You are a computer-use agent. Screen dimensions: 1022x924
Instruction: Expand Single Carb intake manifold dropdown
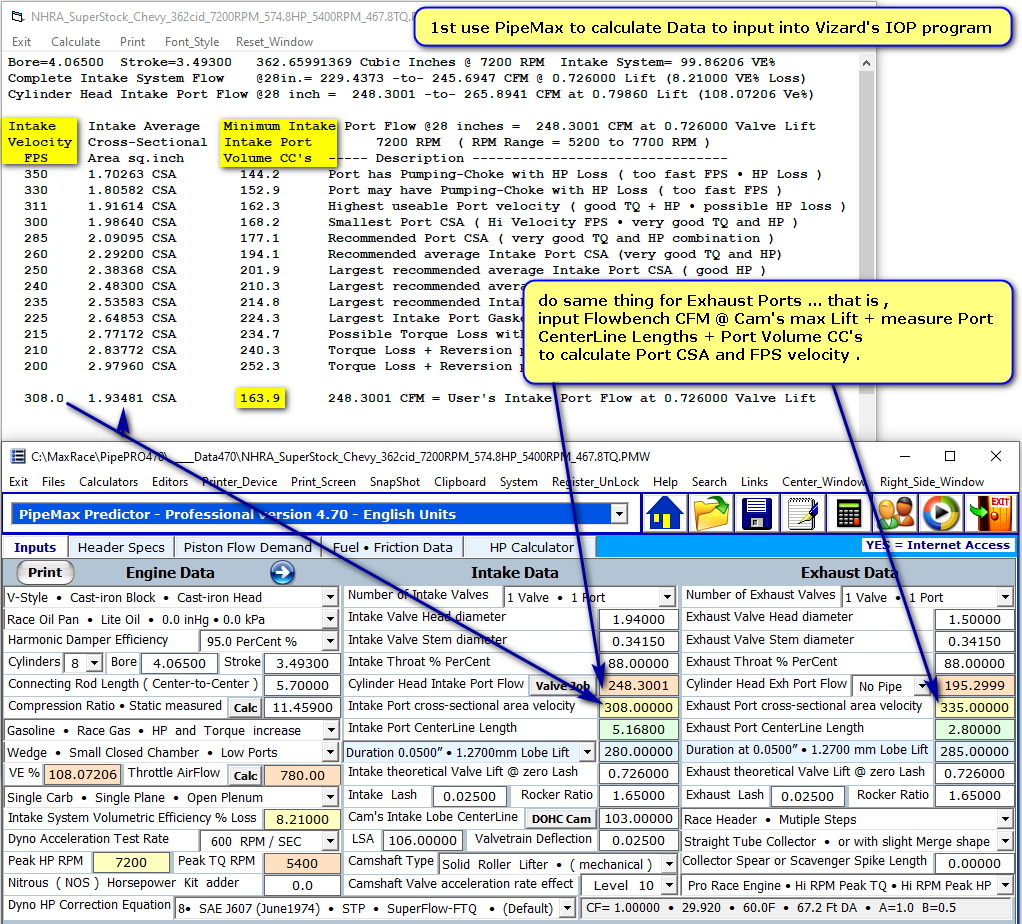[x=330, y=798]
